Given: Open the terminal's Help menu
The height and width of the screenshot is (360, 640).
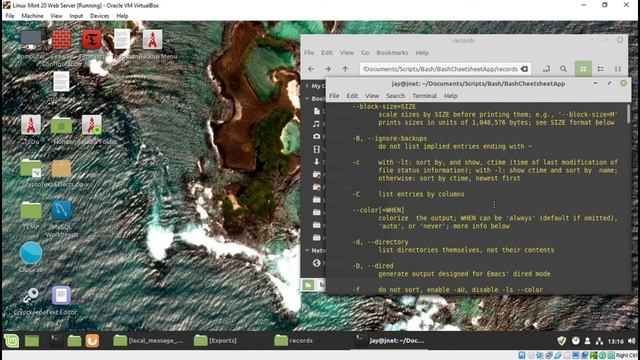Looking at the screenshot, I should point(451,96).
